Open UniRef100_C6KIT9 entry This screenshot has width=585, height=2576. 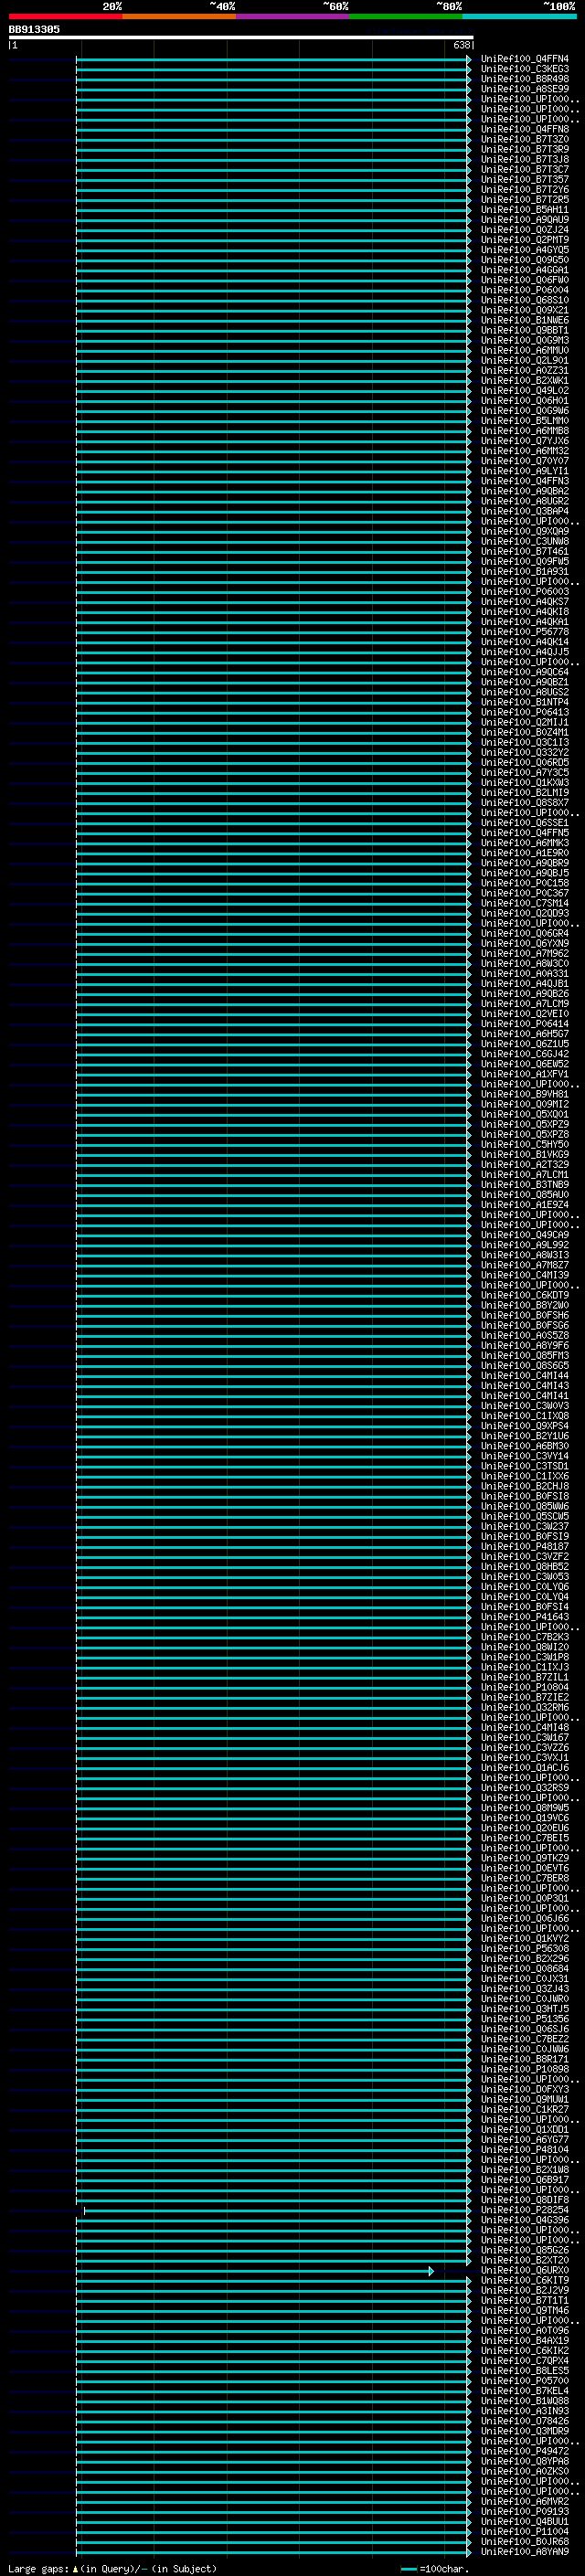point(524,2280)
